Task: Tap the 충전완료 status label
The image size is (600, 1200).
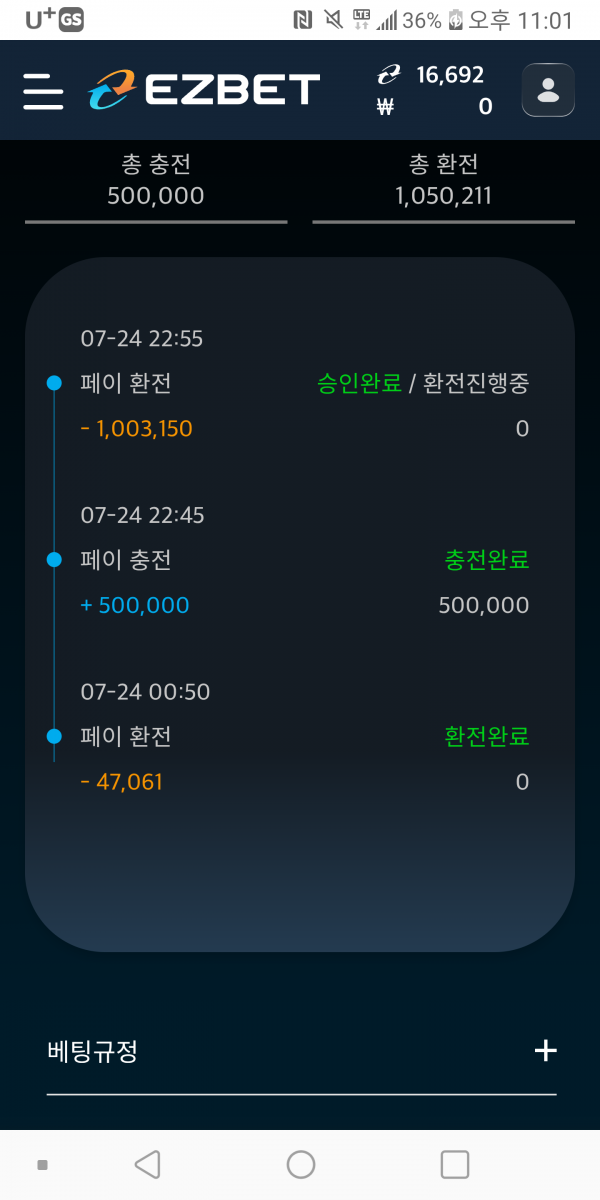Action: pos(487,560)
